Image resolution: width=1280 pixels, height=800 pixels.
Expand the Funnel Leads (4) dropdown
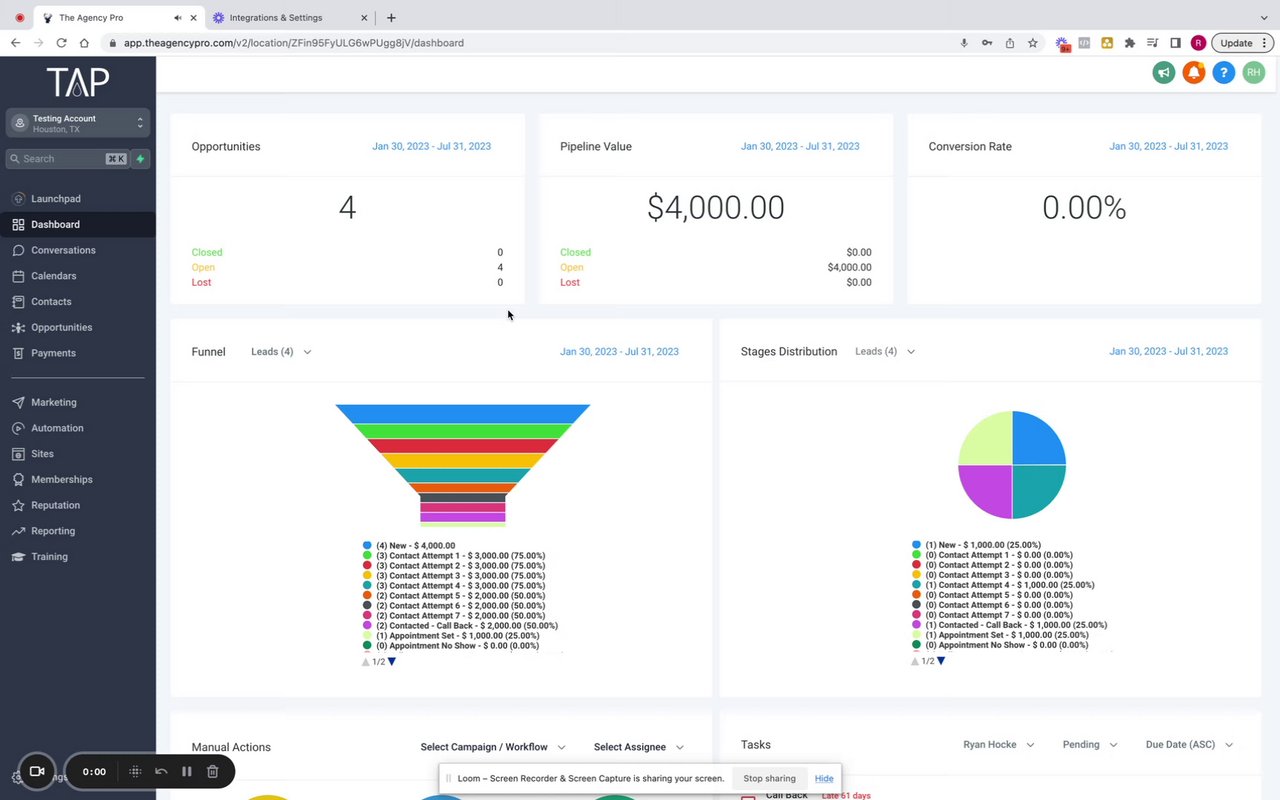281,352
